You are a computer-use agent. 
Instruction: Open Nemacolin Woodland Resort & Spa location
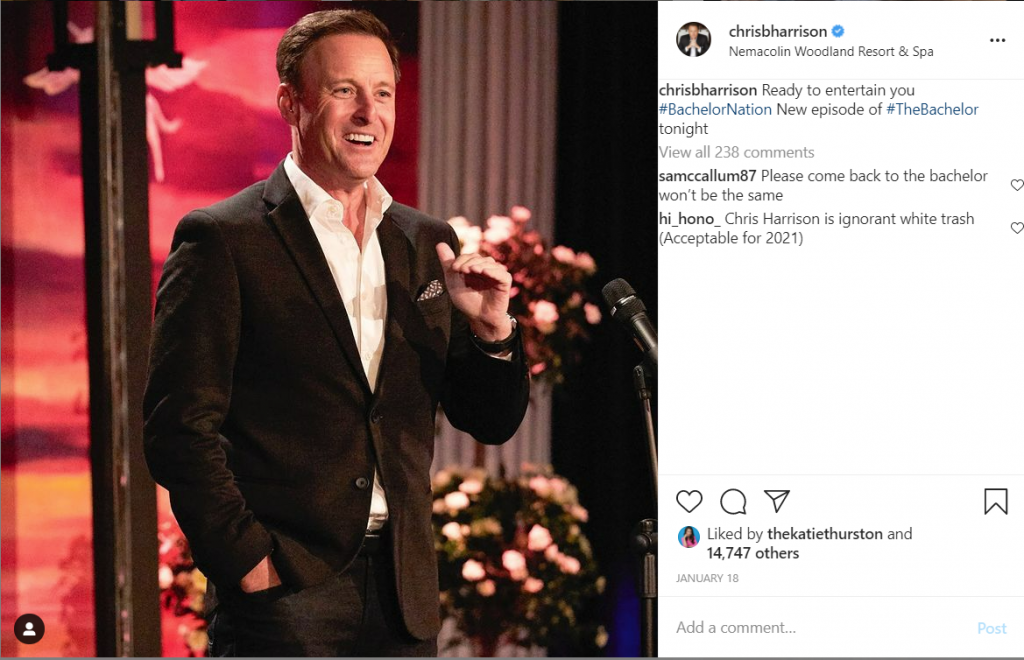[831, 51]
